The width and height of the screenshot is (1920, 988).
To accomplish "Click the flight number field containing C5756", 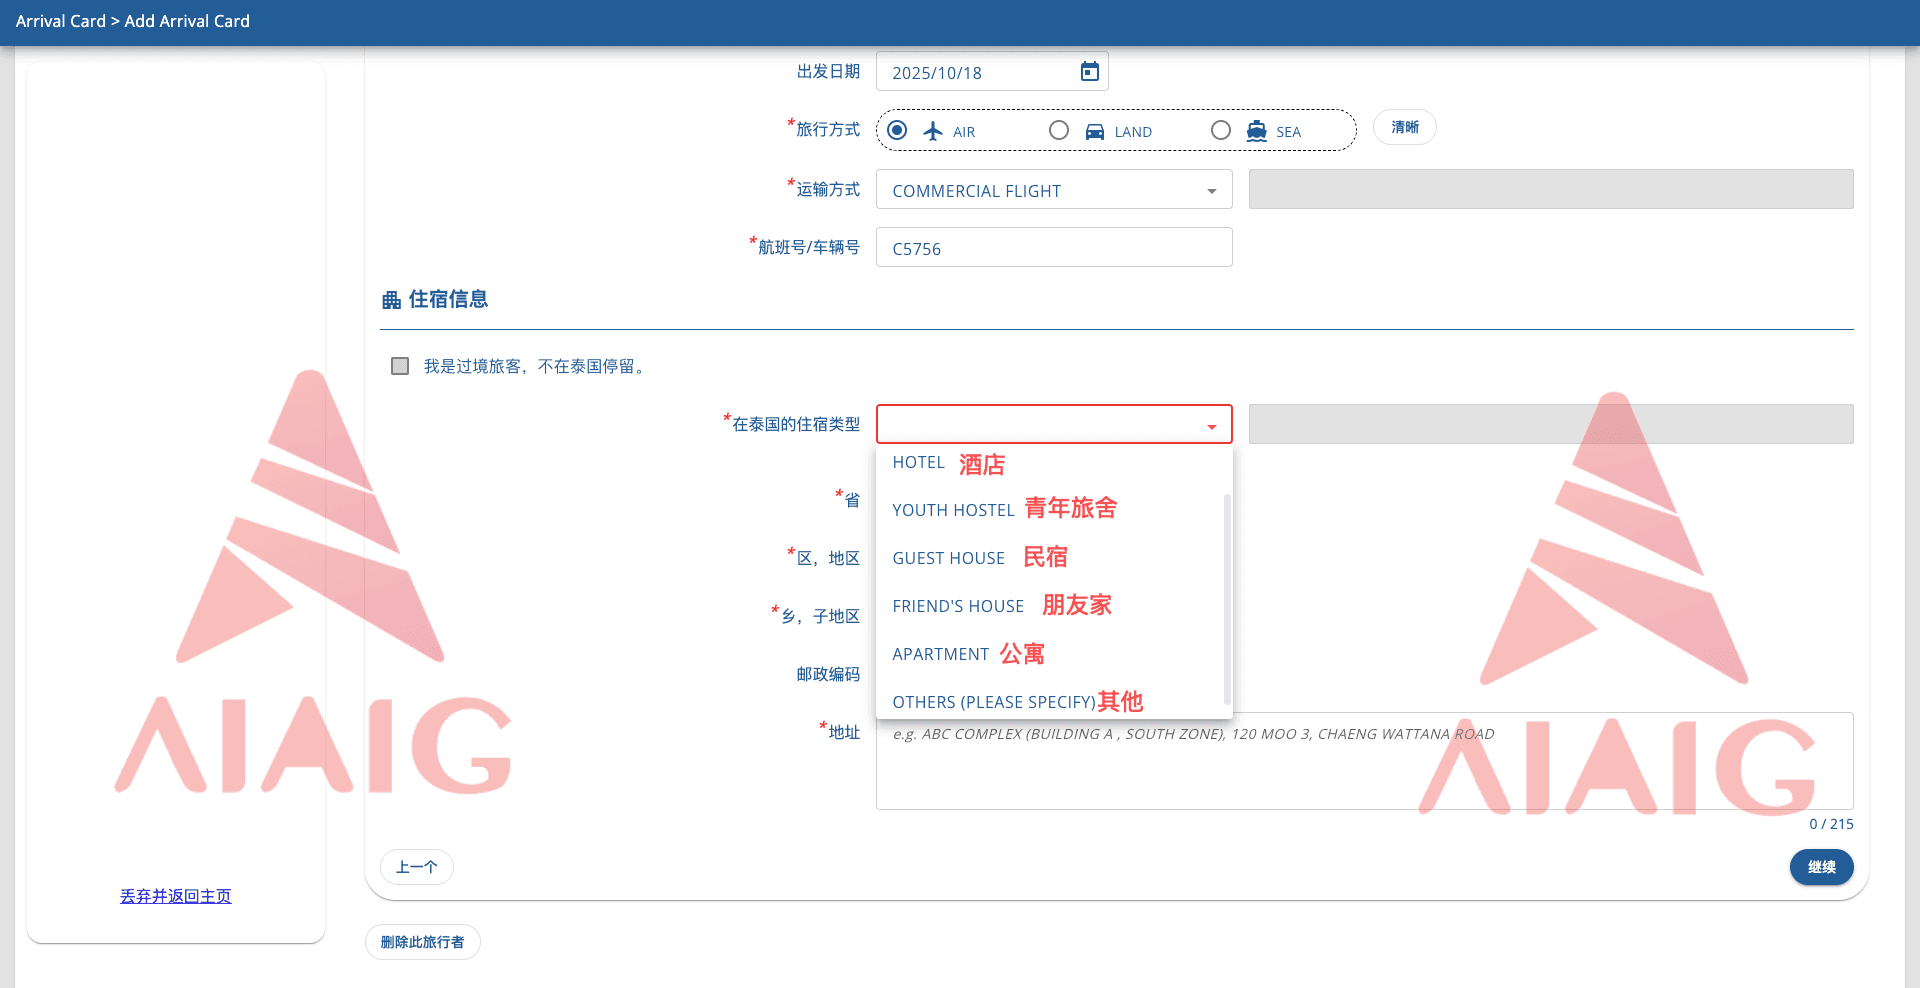I will pos(1054,247).
